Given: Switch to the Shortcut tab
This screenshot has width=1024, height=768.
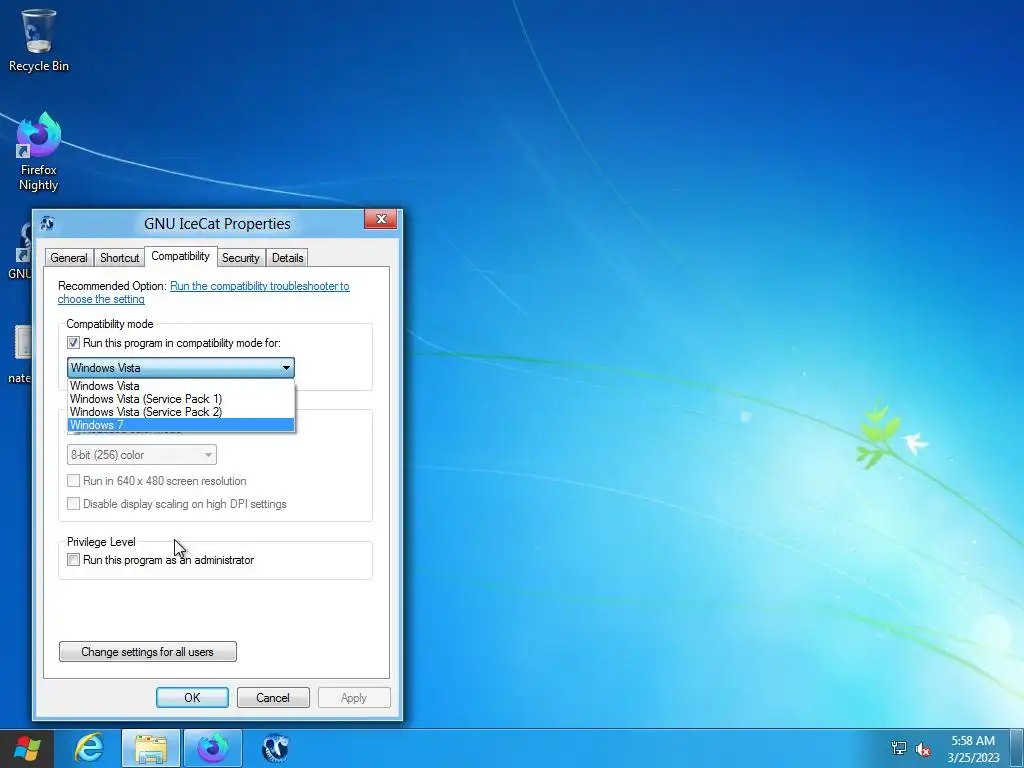Looking at the screenshot, I should coord(120,258).
